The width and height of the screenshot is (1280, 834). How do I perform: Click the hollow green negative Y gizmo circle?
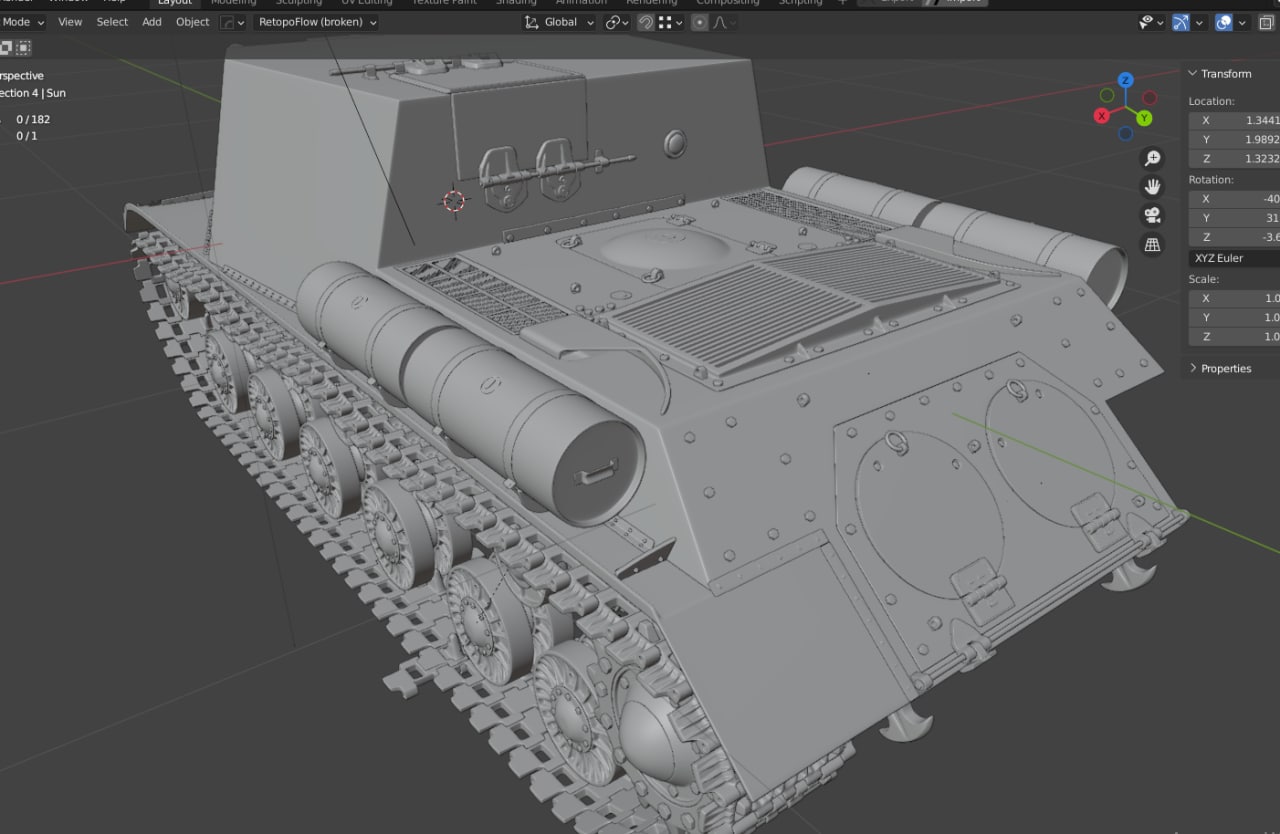[1107, 95]
